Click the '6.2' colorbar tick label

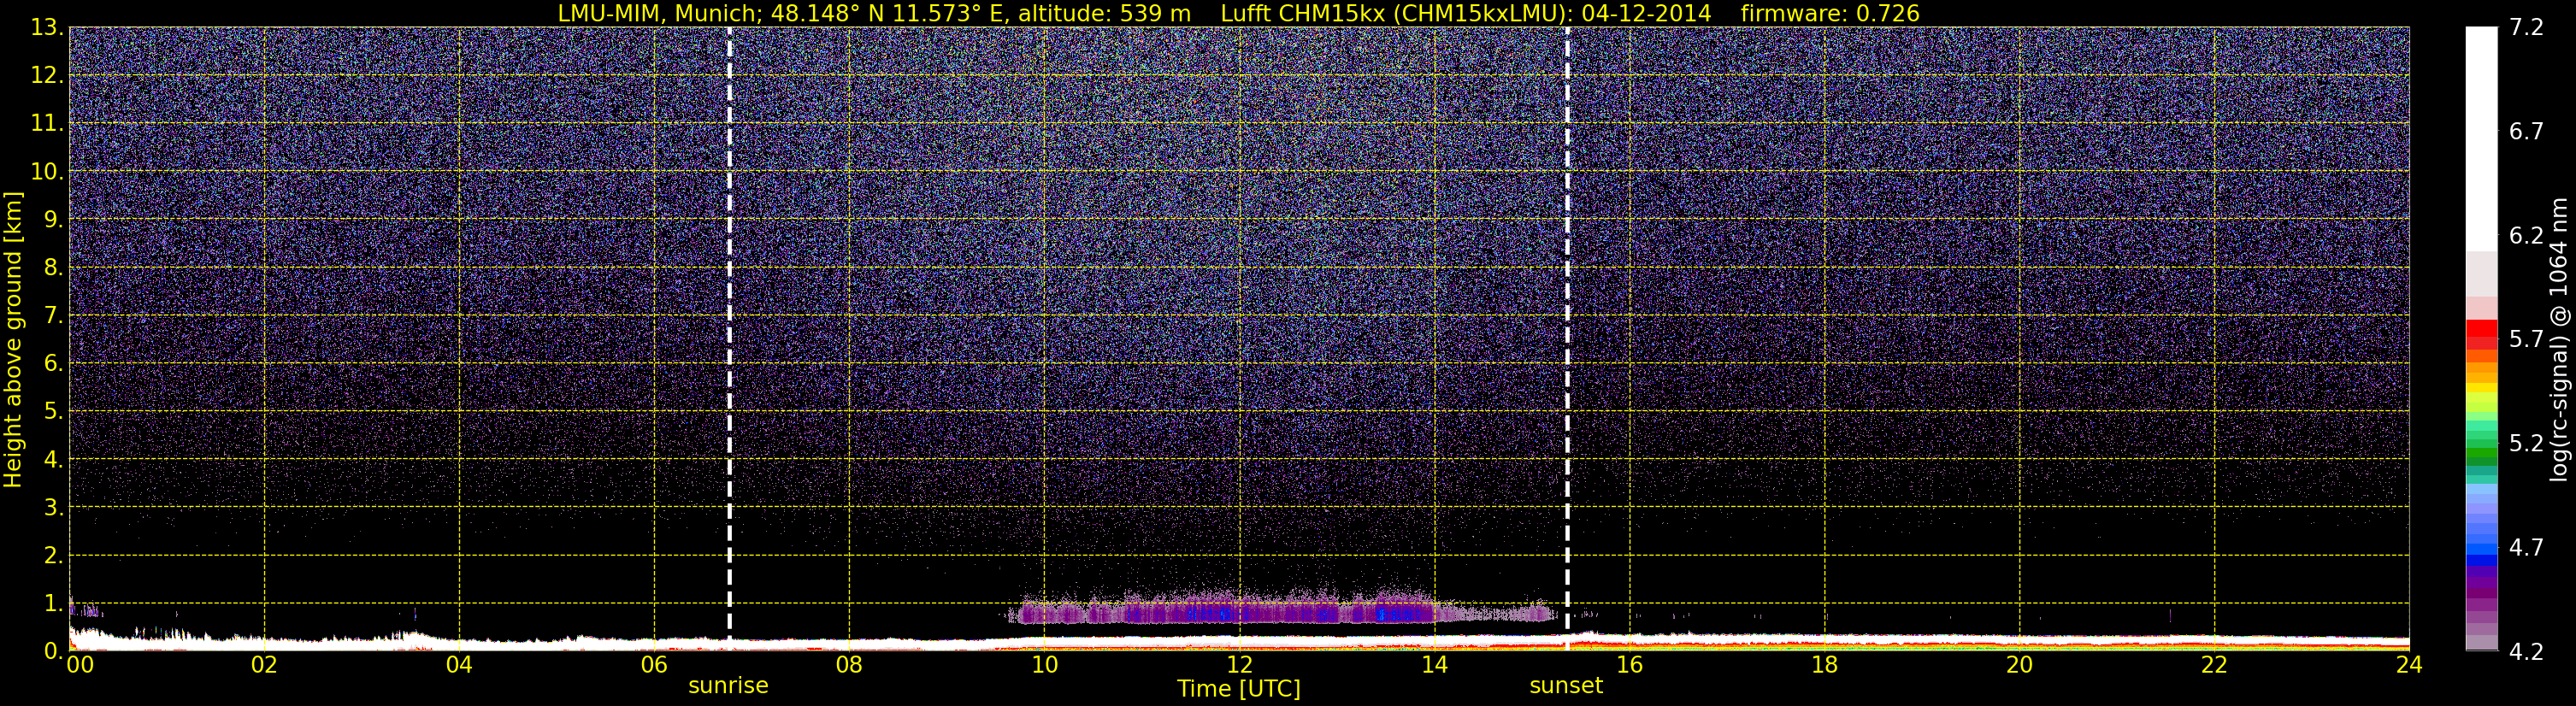point(2527,235)
